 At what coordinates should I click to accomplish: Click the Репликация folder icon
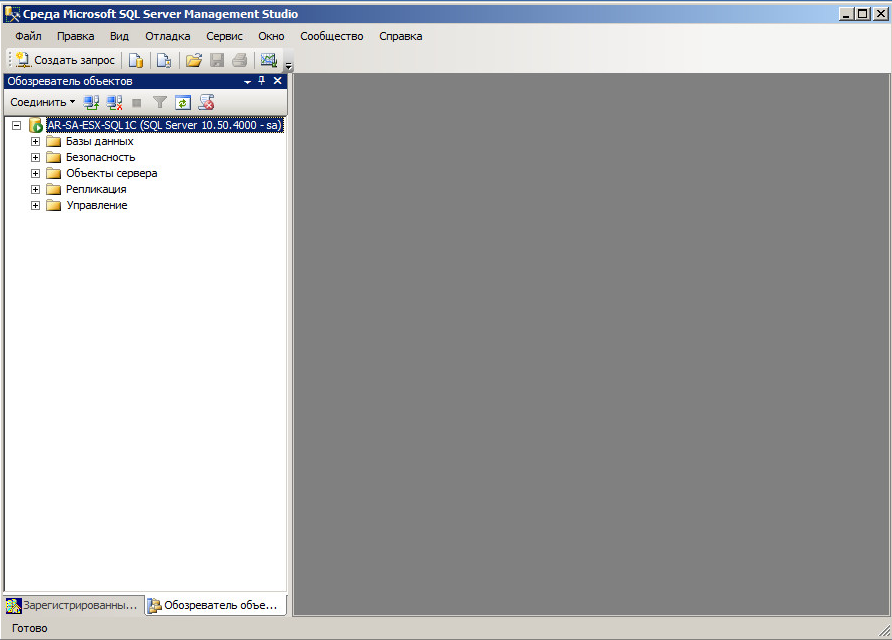pyautogui.click(x=53, y=189)
